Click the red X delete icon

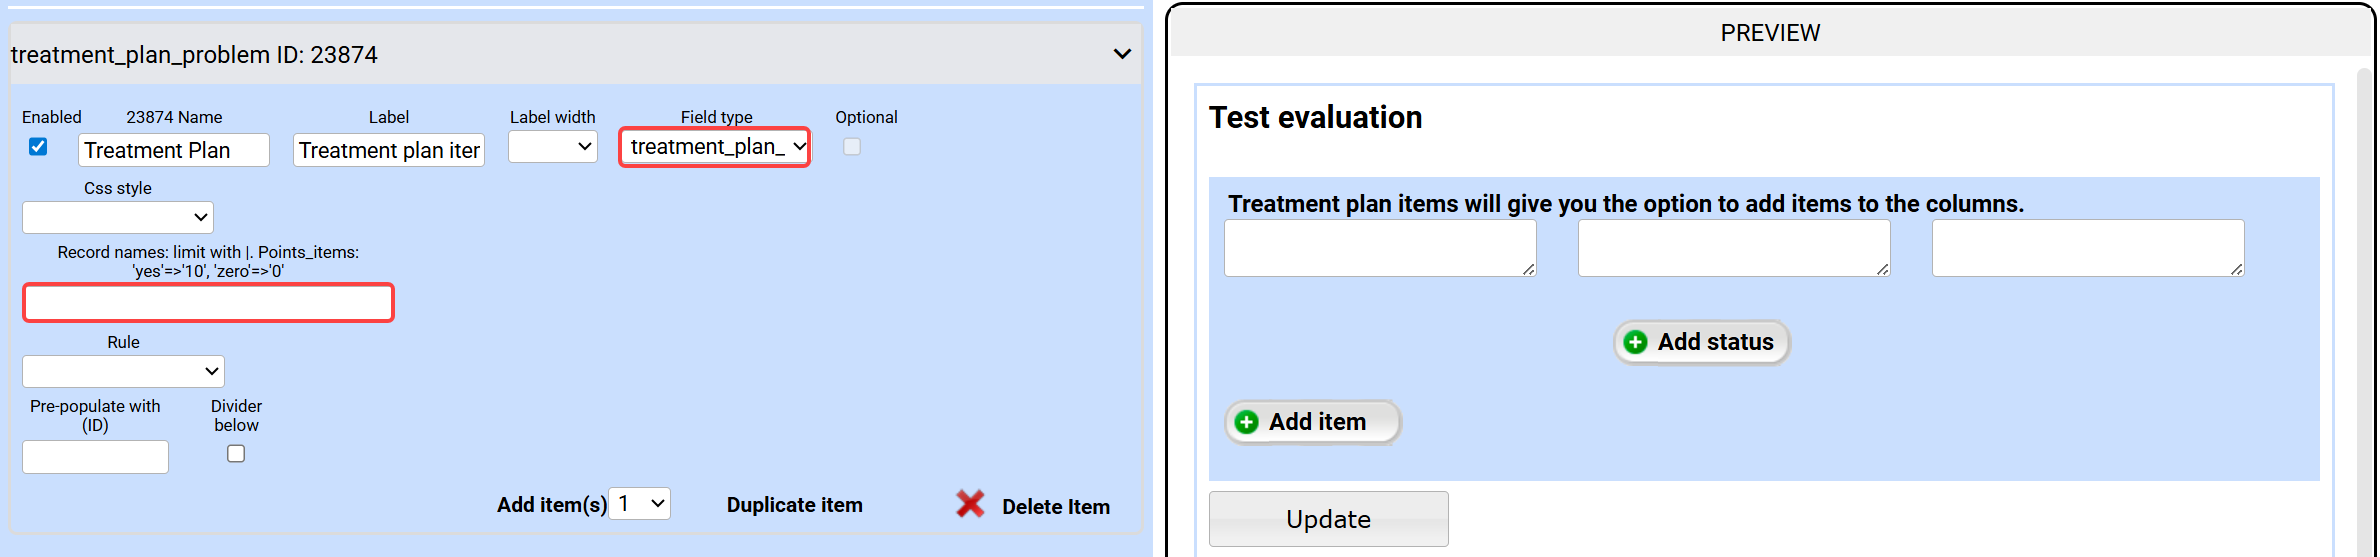(969, 504)
